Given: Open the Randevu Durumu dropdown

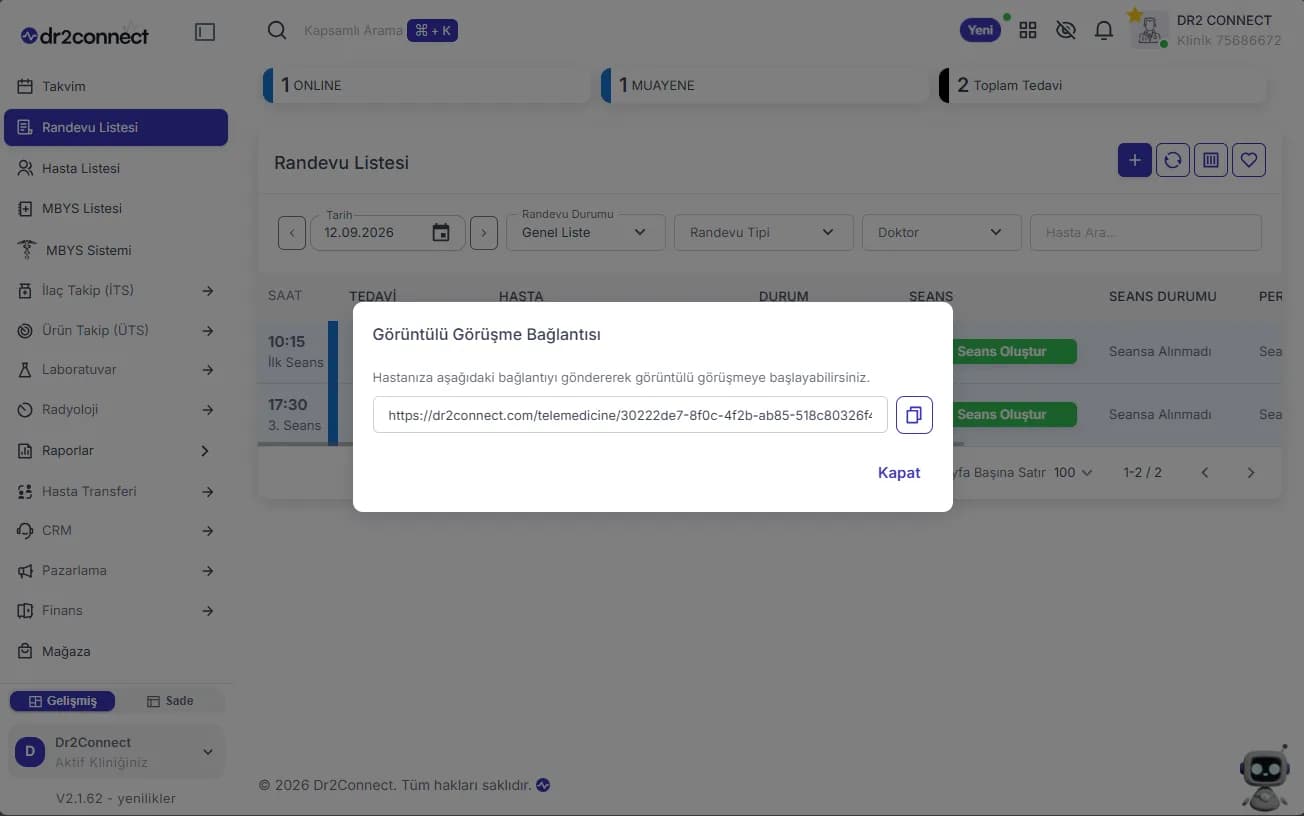Looking at the screenshot, I should click(585, 232).
